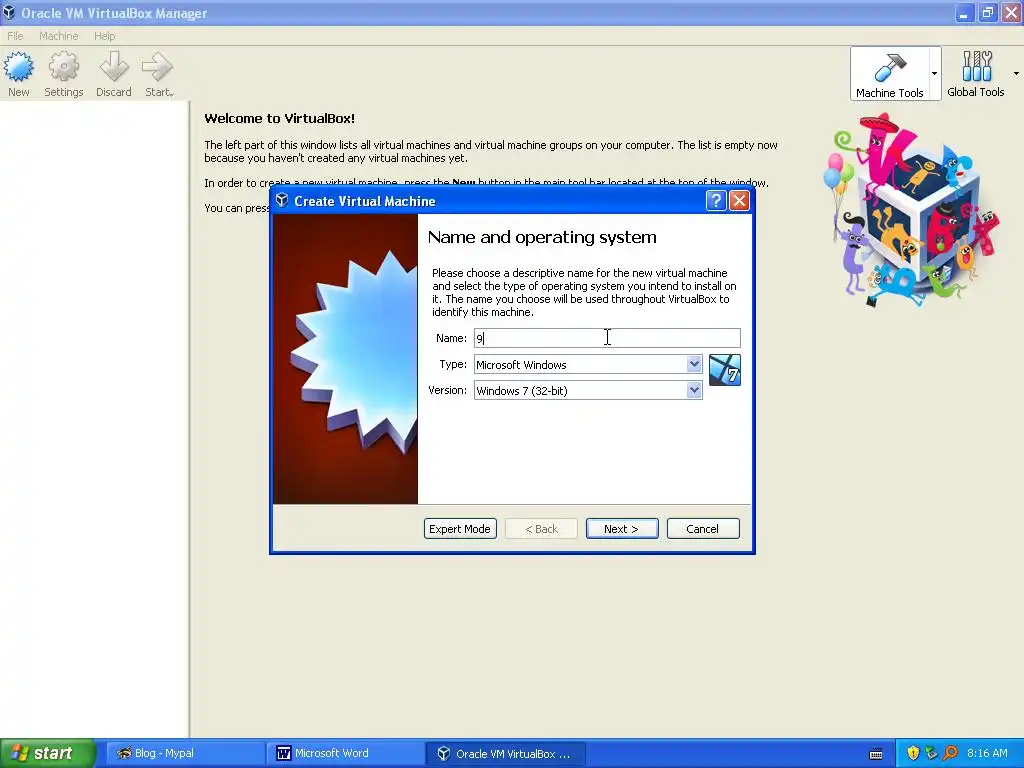Click the Start arrow toolbar icon
The image size is (1024, 768).
pyautogui.click(x=158, y=74)
